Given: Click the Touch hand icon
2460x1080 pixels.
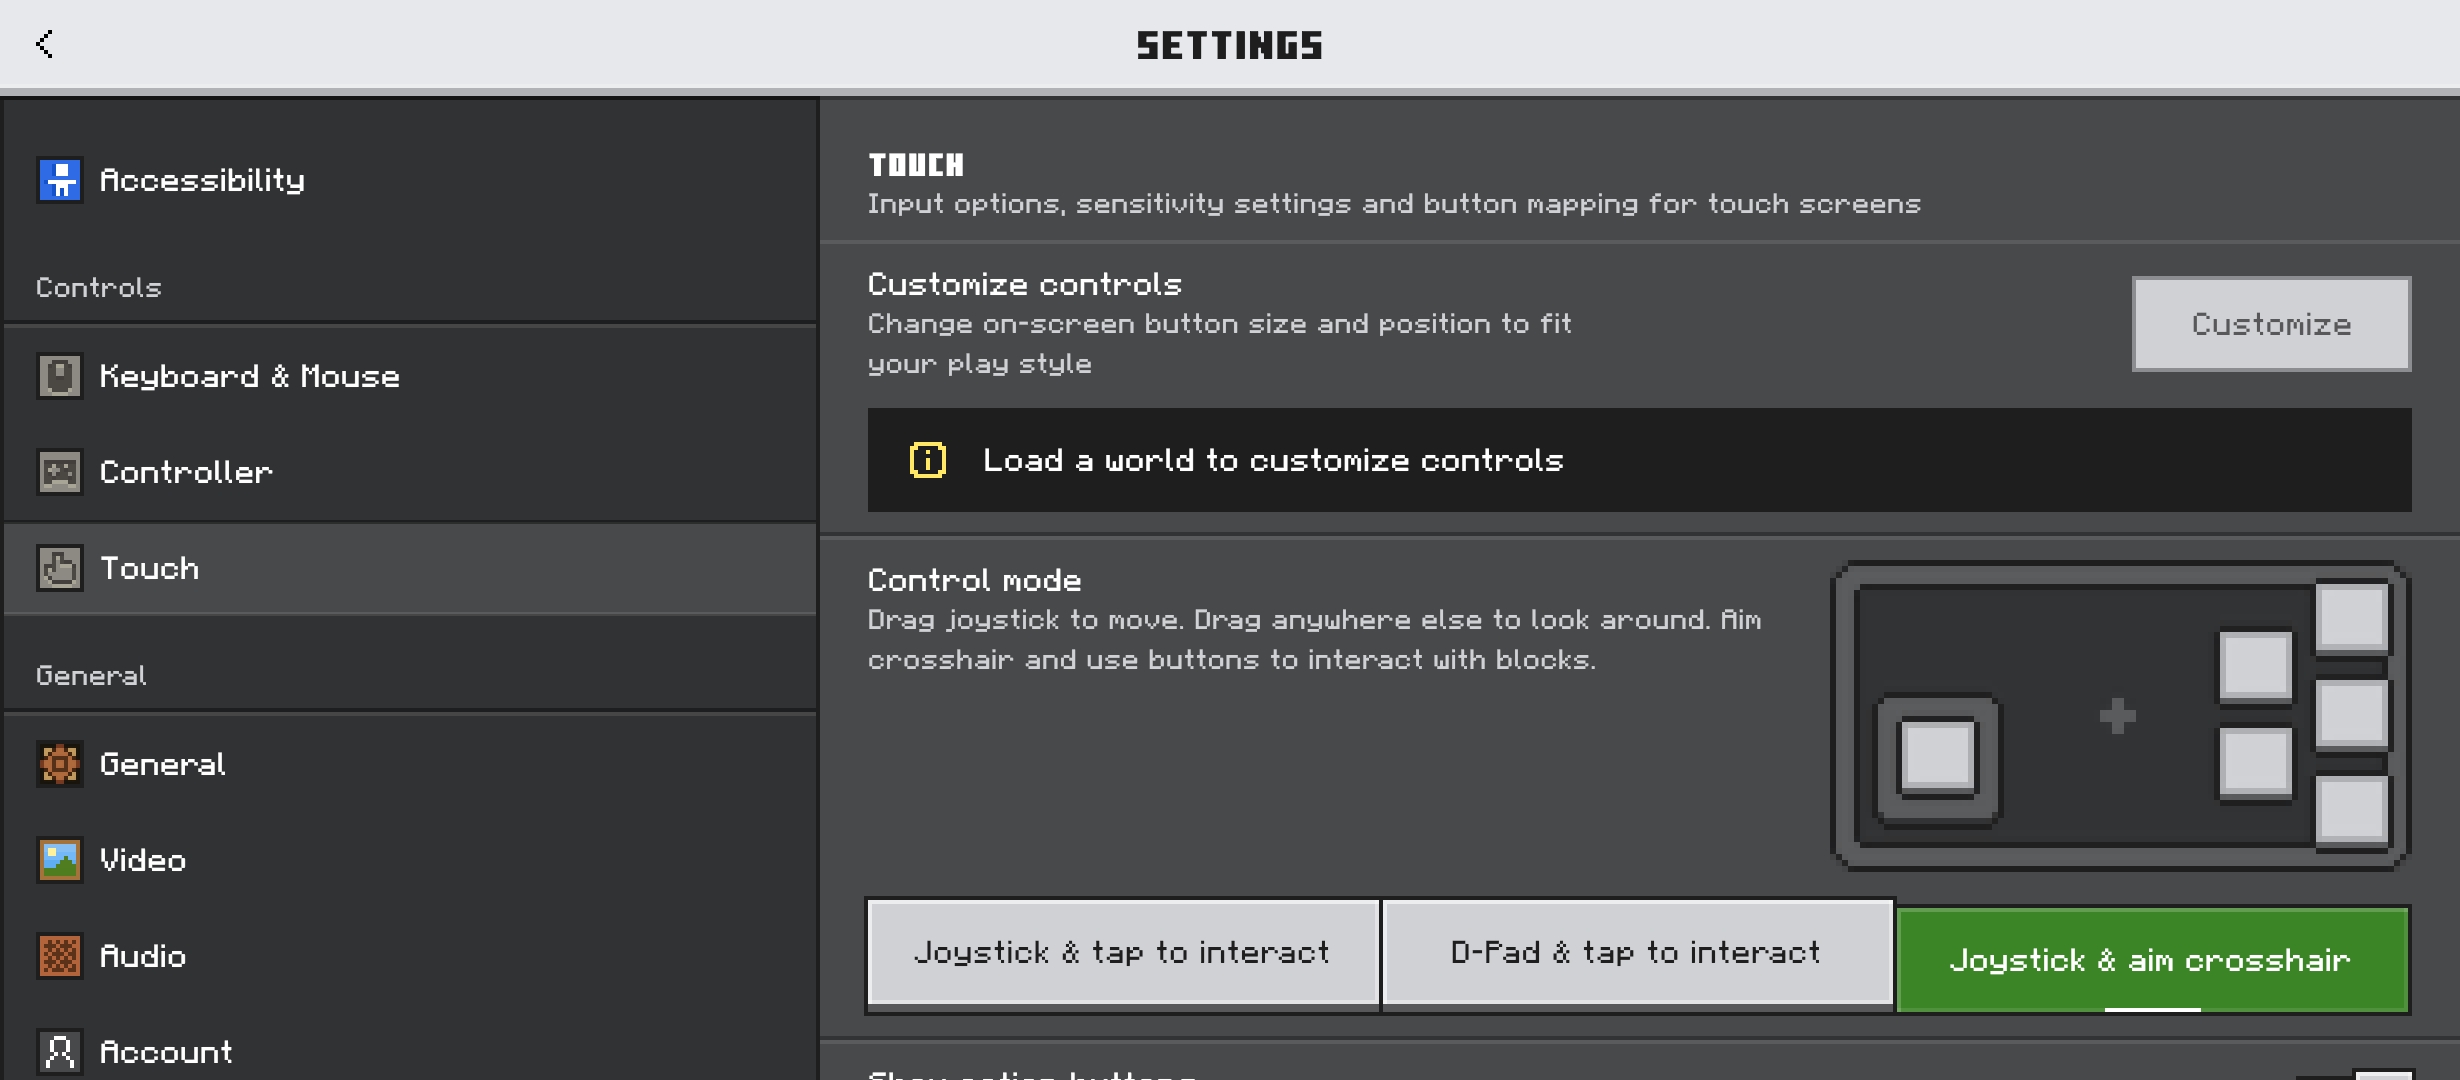Looking at the screenshot, I should pyautogui.click(x=60, y=568).
